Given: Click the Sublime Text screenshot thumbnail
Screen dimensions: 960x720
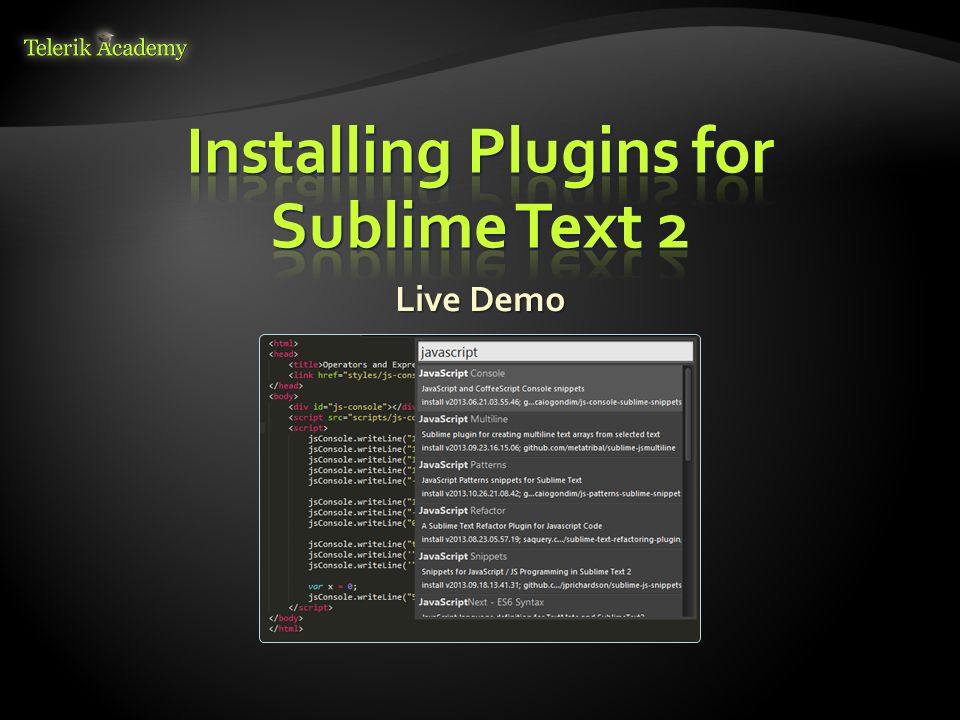Looking at the screenshot, I should point(480,489).
